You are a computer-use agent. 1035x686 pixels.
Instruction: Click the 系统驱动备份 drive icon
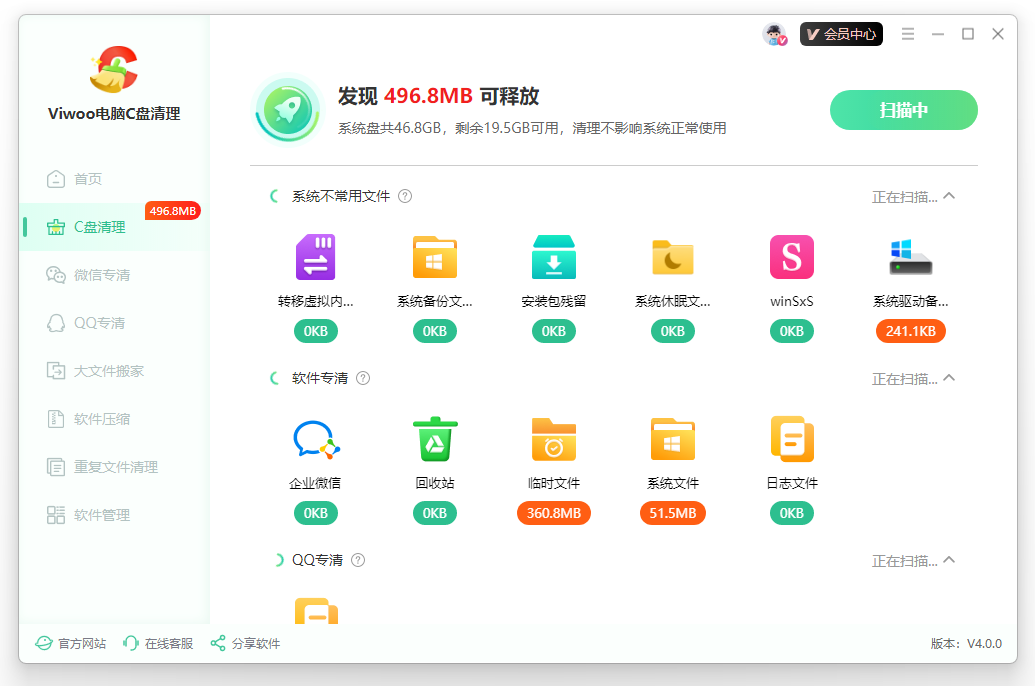tap(911, 257)
